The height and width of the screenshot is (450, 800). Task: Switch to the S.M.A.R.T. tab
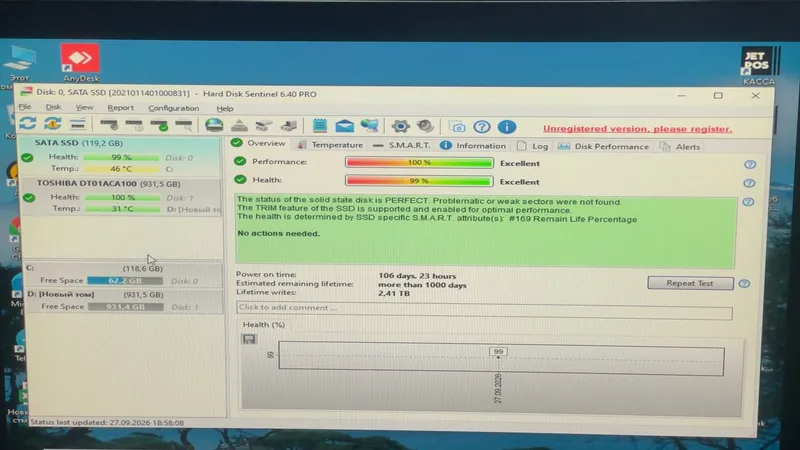click(x=402, y=145)
